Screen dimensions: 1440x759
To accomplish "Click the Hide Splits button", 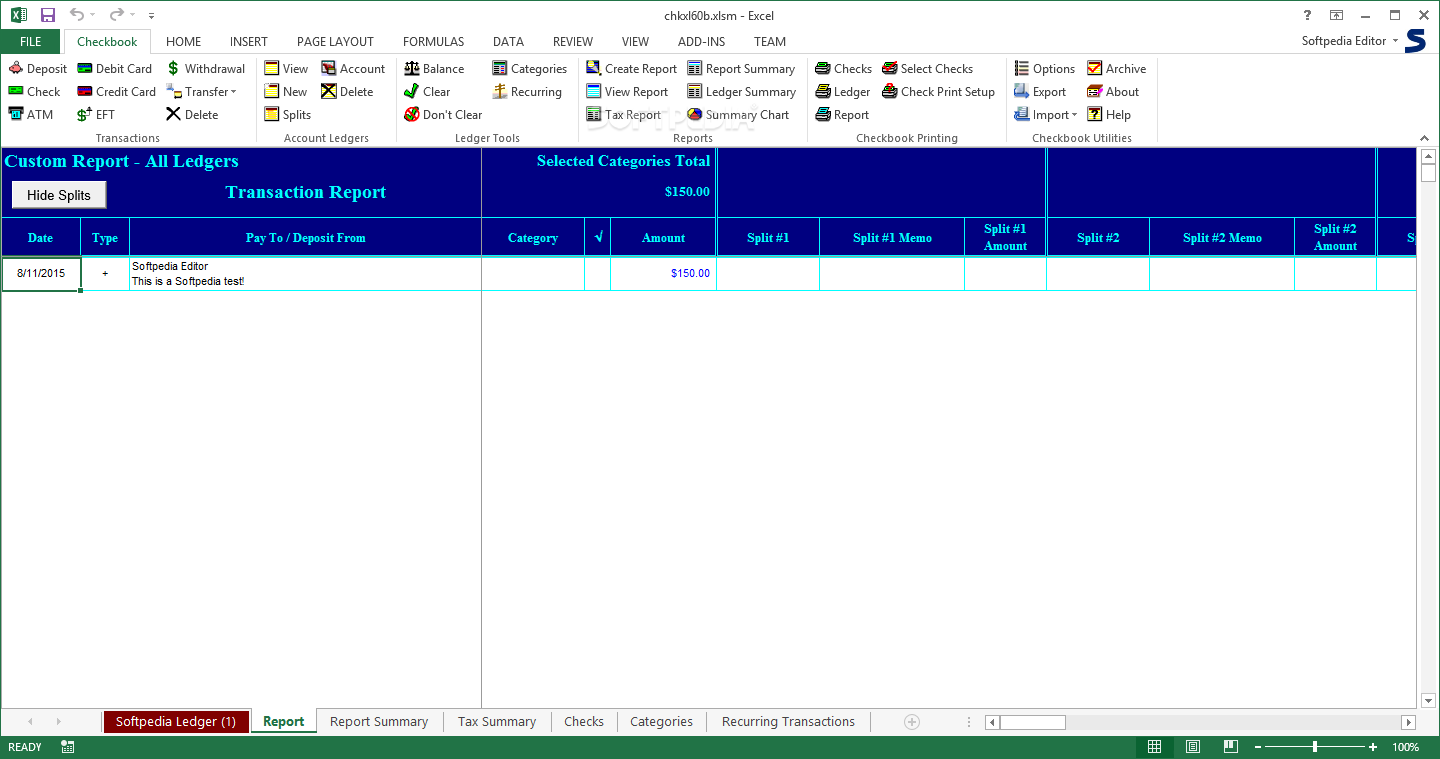I will pyautogui.click(x=59, y=195).
